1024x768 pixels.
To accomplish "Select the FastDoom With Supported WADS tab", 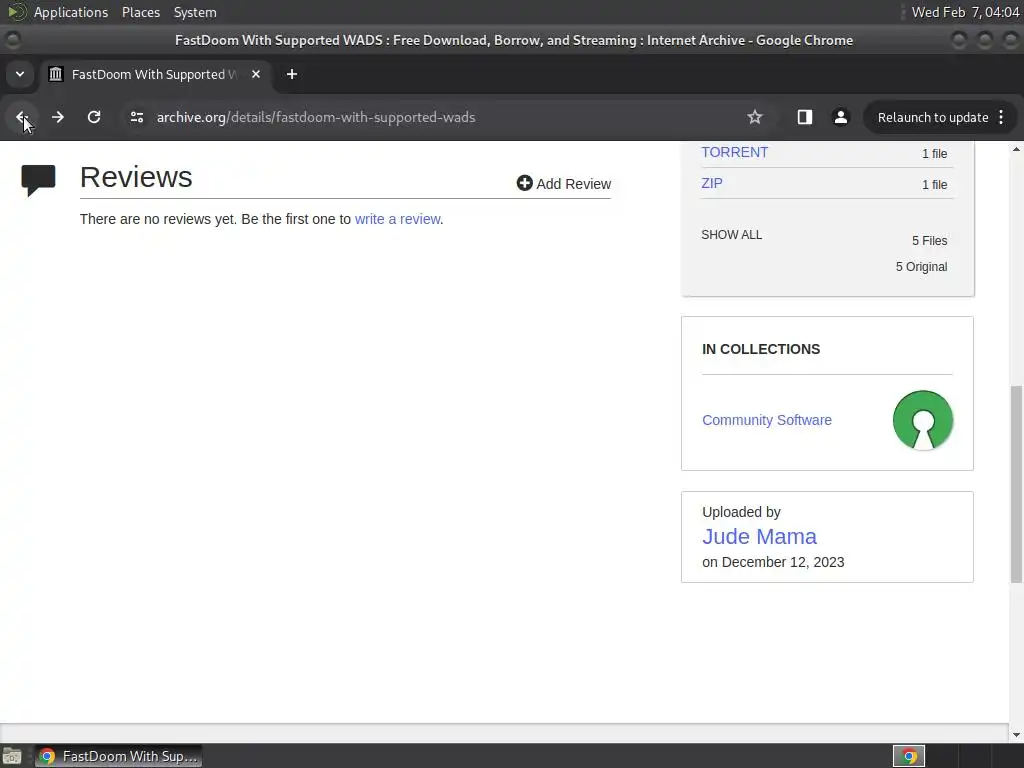I will coord(153,74).
